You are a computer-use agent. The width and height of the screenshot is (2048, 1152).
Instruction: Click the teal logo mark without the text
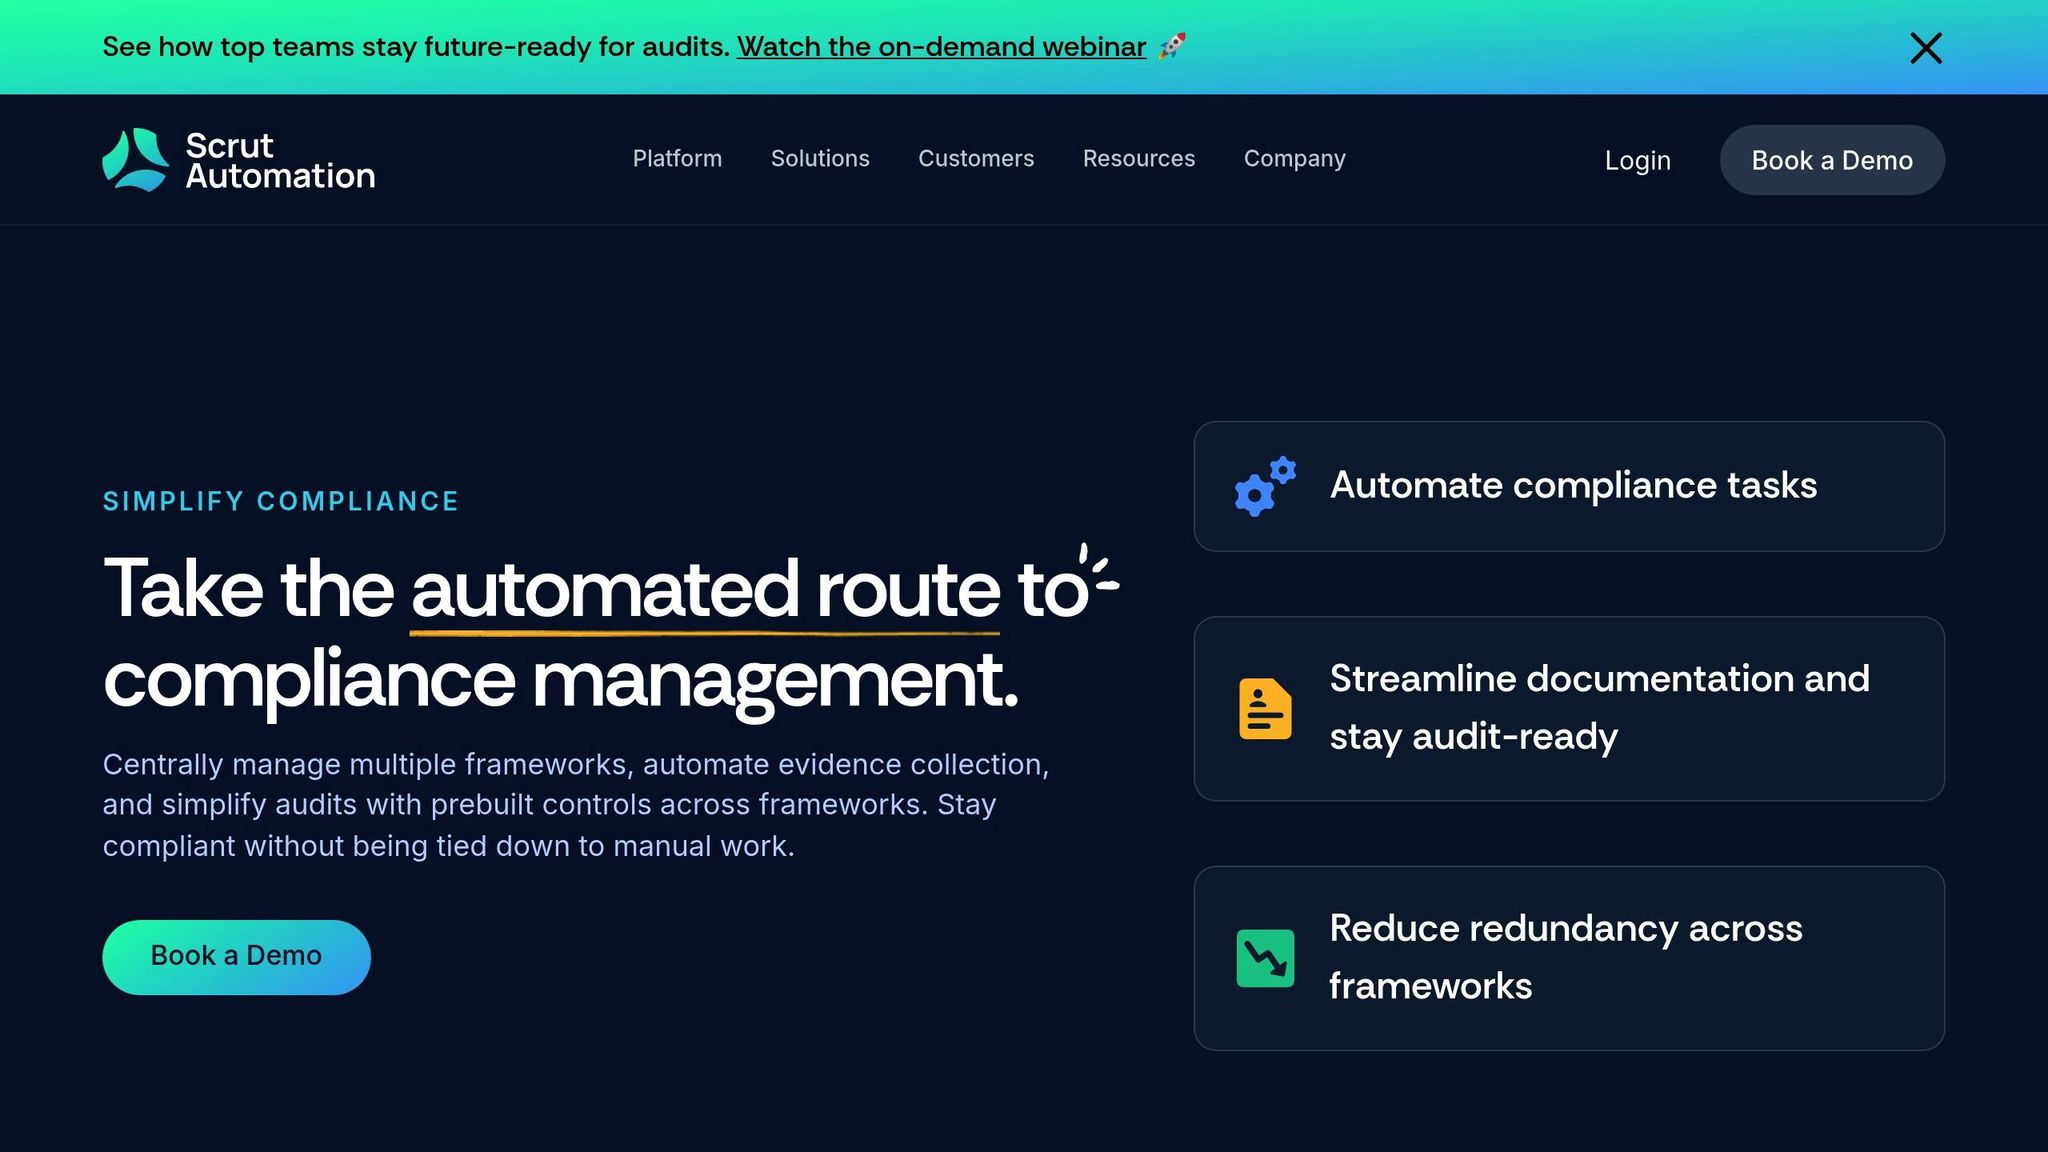tap(136, 158)
